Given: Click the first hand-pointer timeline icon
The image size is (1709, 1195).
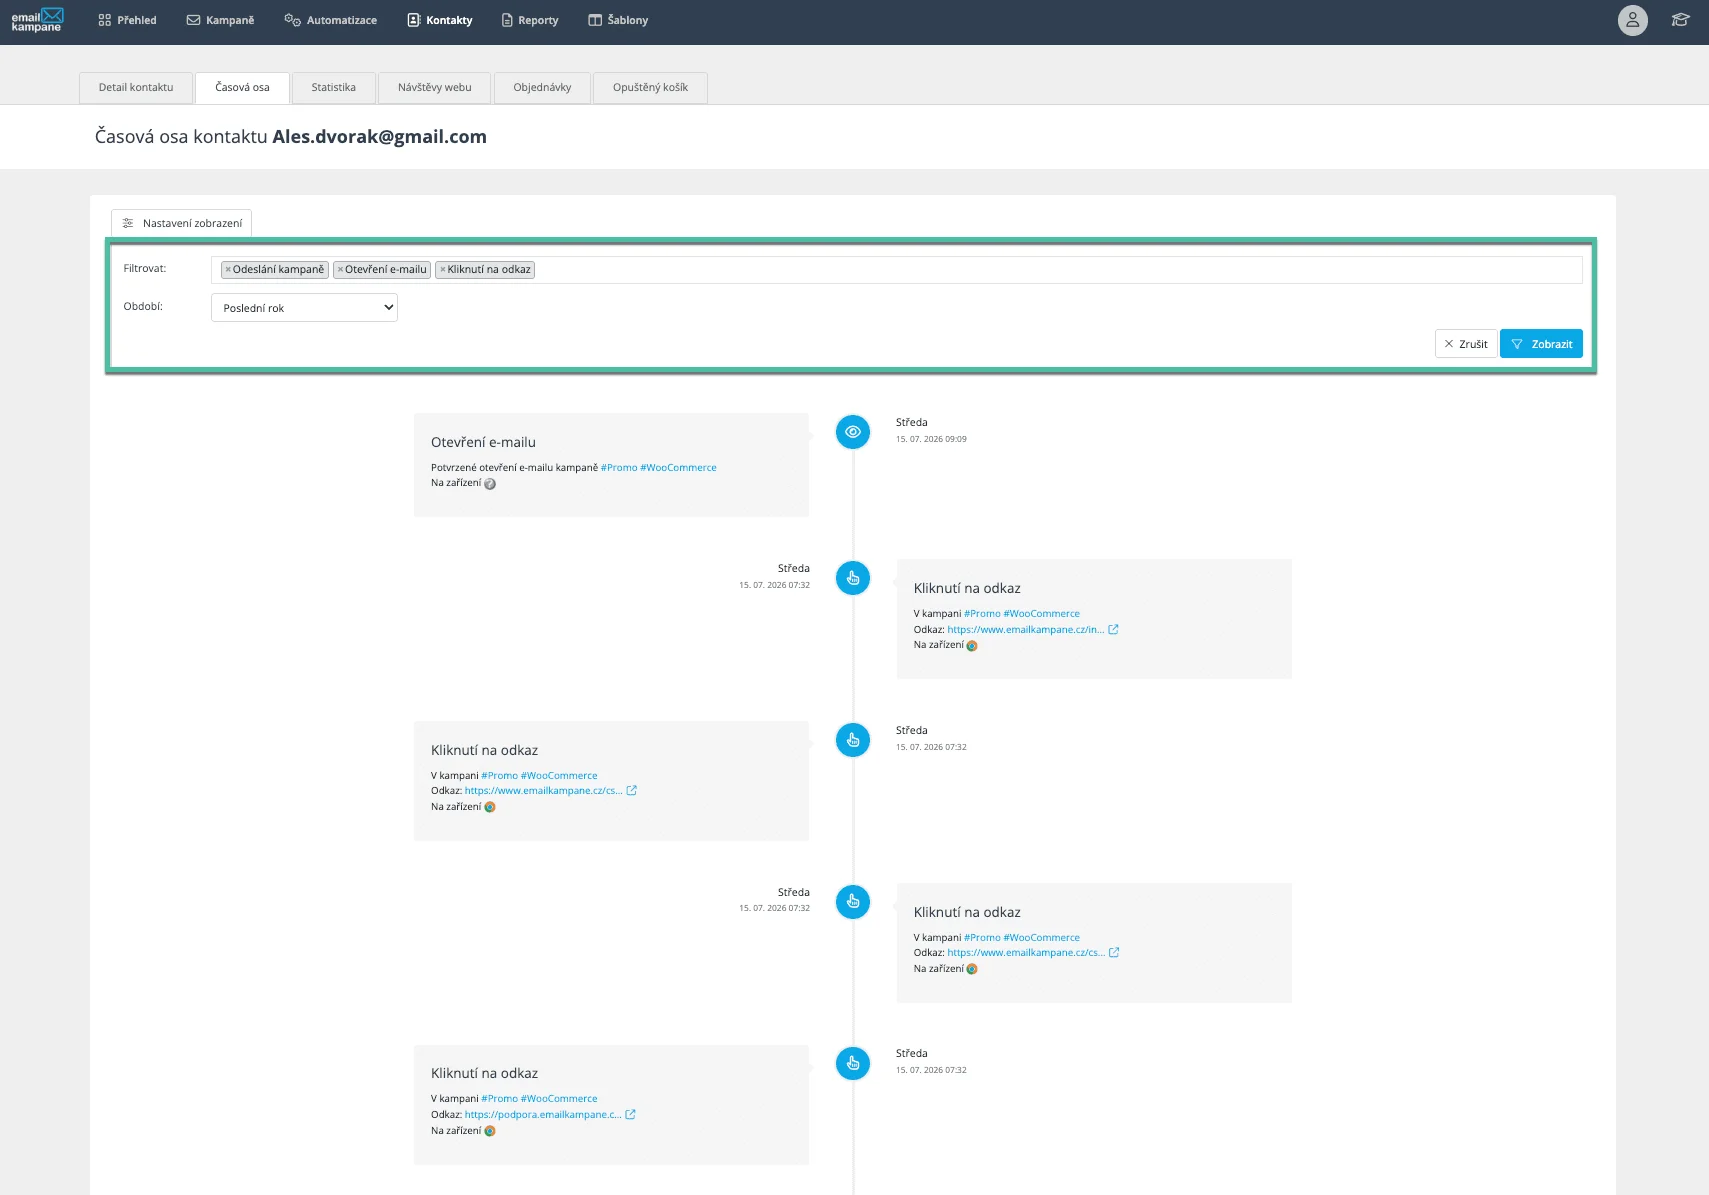Looking at the screenshot, I should (x=853, y=578).
